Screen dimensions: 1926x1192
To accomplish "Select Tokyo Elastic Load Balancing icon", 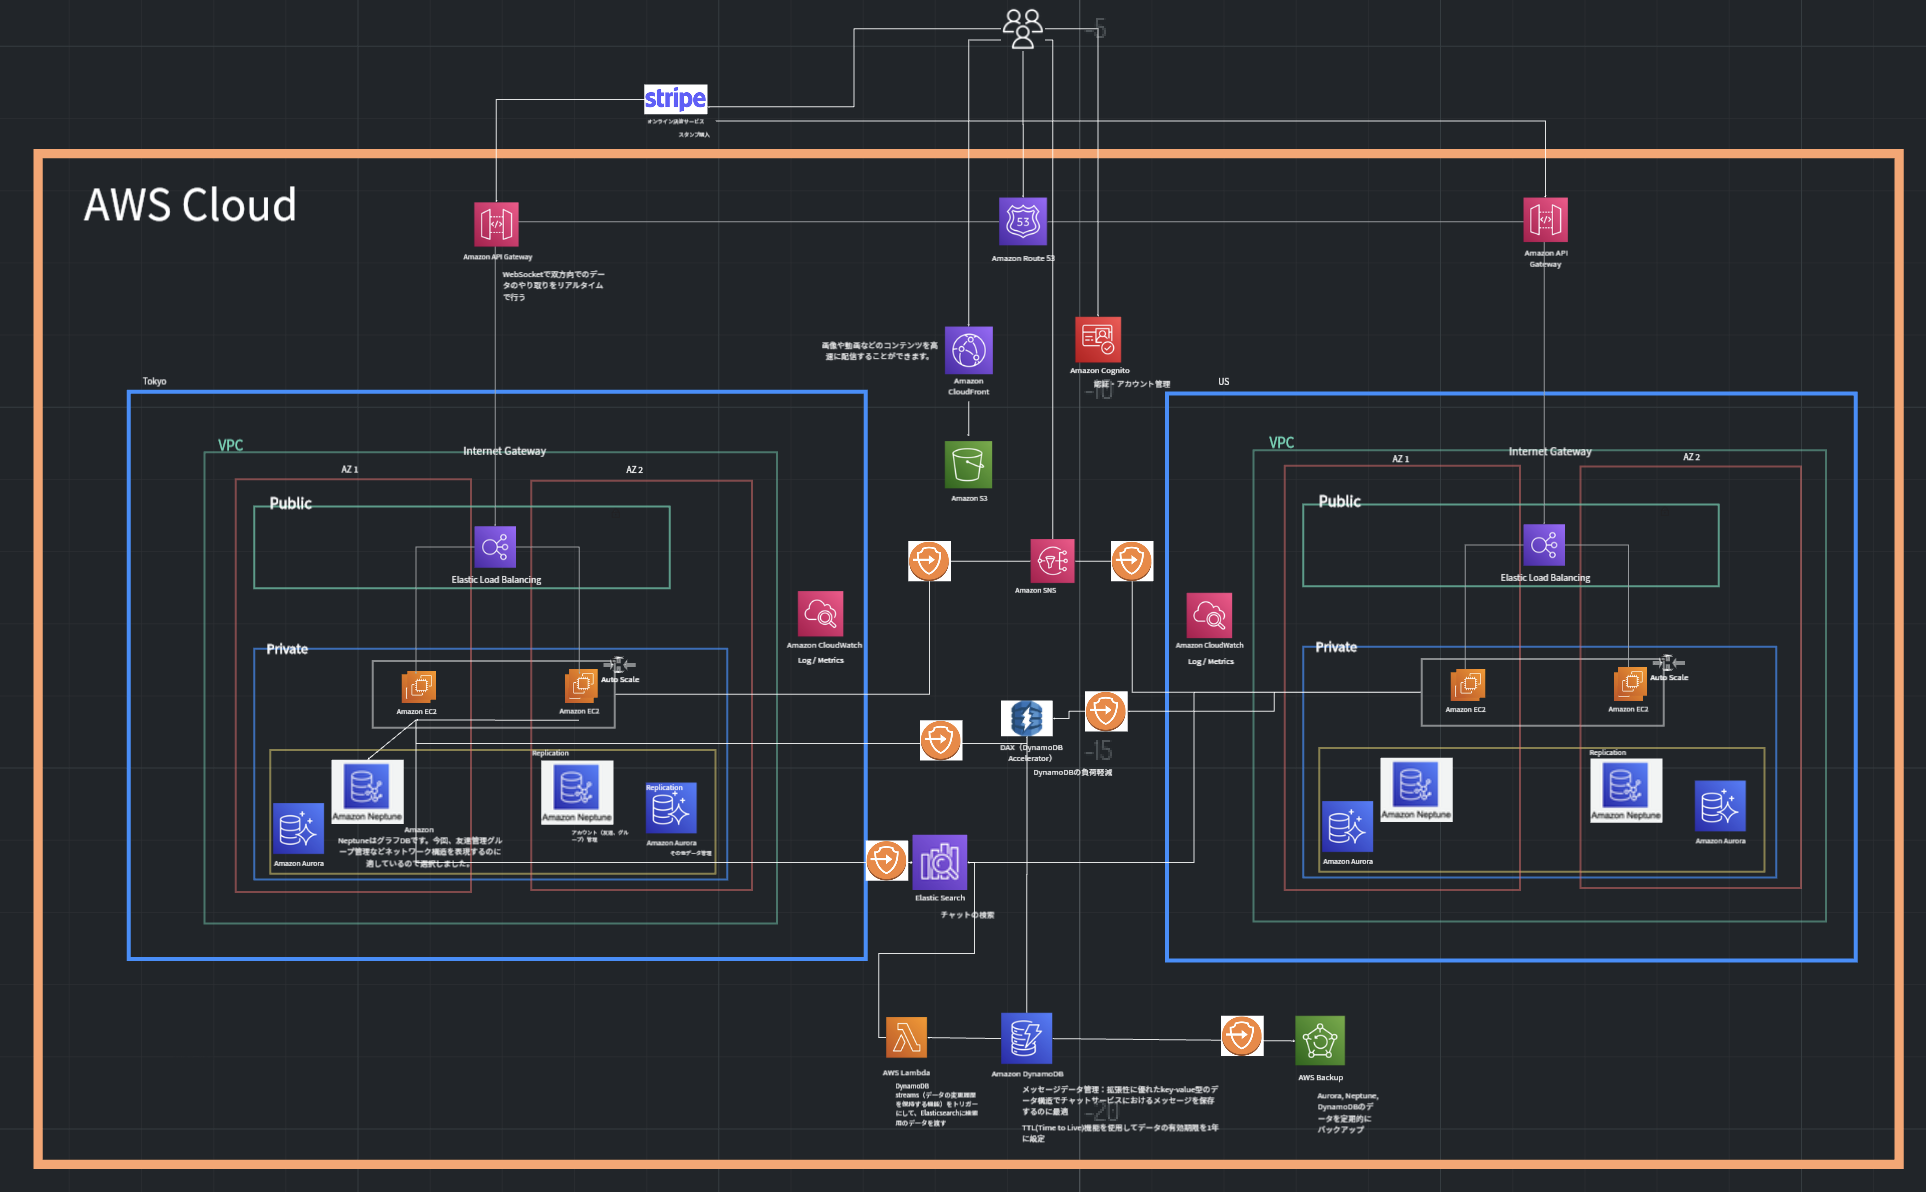I will point(495,547).
